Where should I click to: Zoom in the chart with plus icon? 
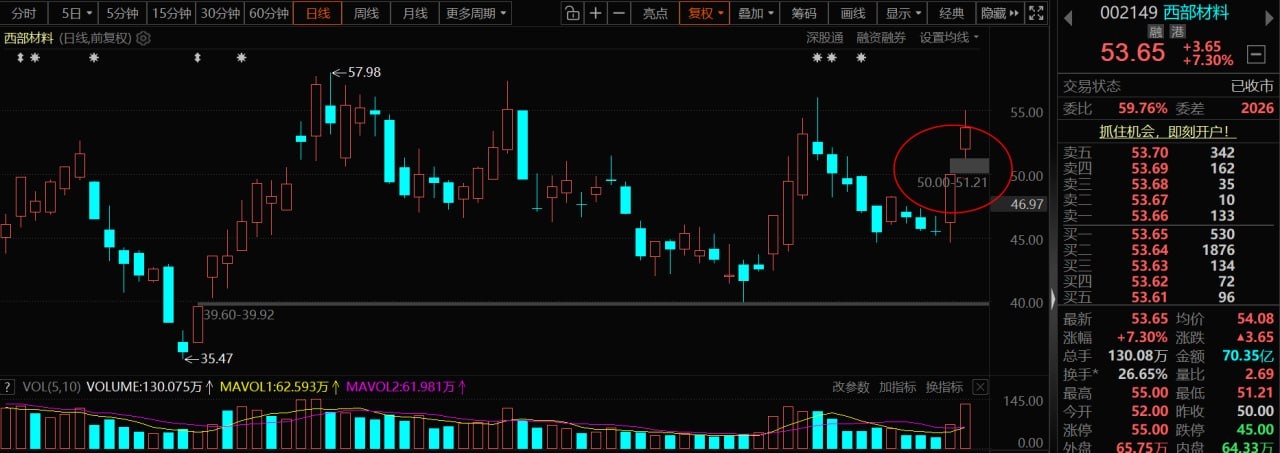click(x=596, y=13)
